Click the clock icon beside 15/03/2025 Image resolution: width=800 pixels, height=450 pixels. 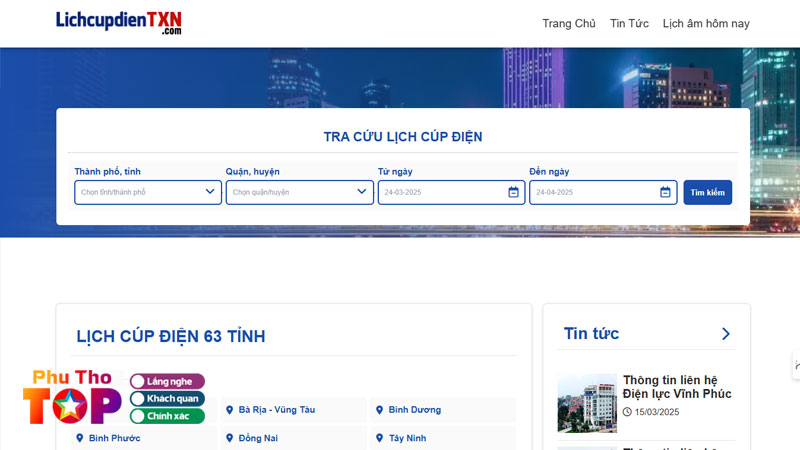[627, 412]
